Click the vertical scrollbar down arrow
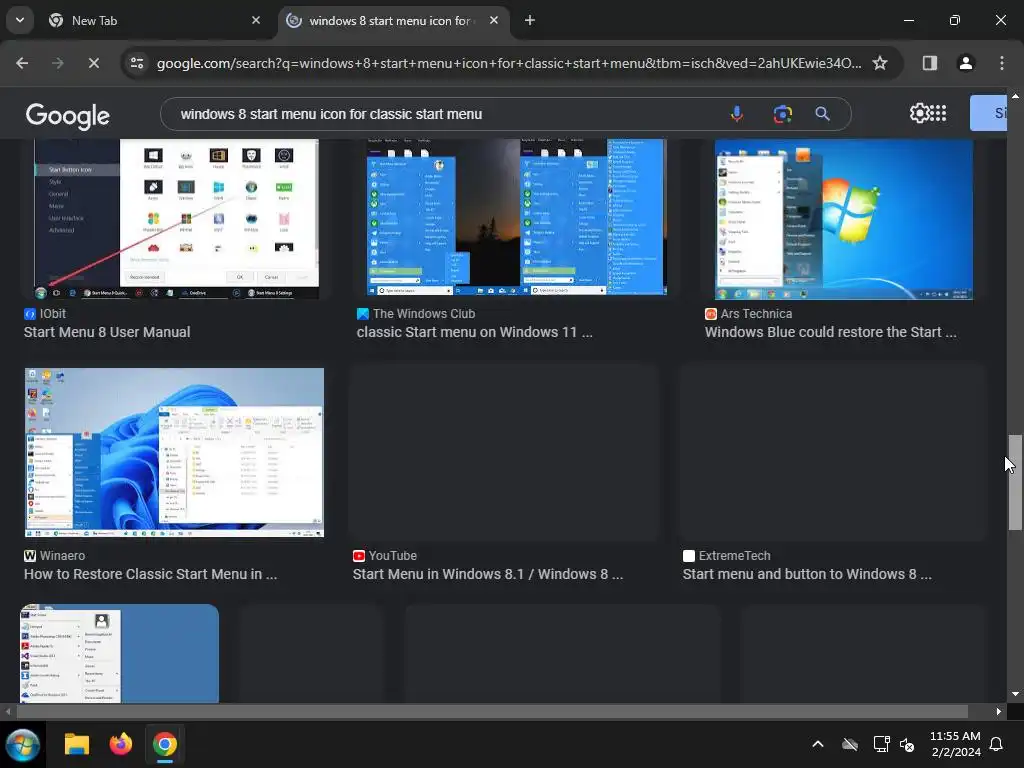 pos(1015,694)
